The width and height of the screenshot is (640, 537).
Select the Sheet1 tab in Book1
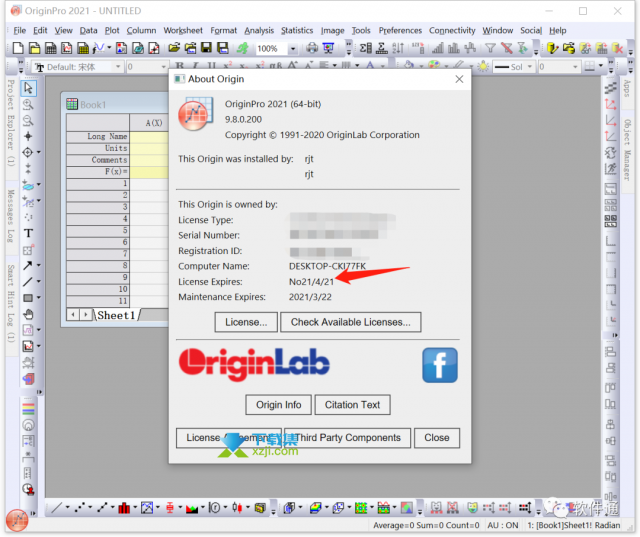pyautogui.click(x=116, y=315)
